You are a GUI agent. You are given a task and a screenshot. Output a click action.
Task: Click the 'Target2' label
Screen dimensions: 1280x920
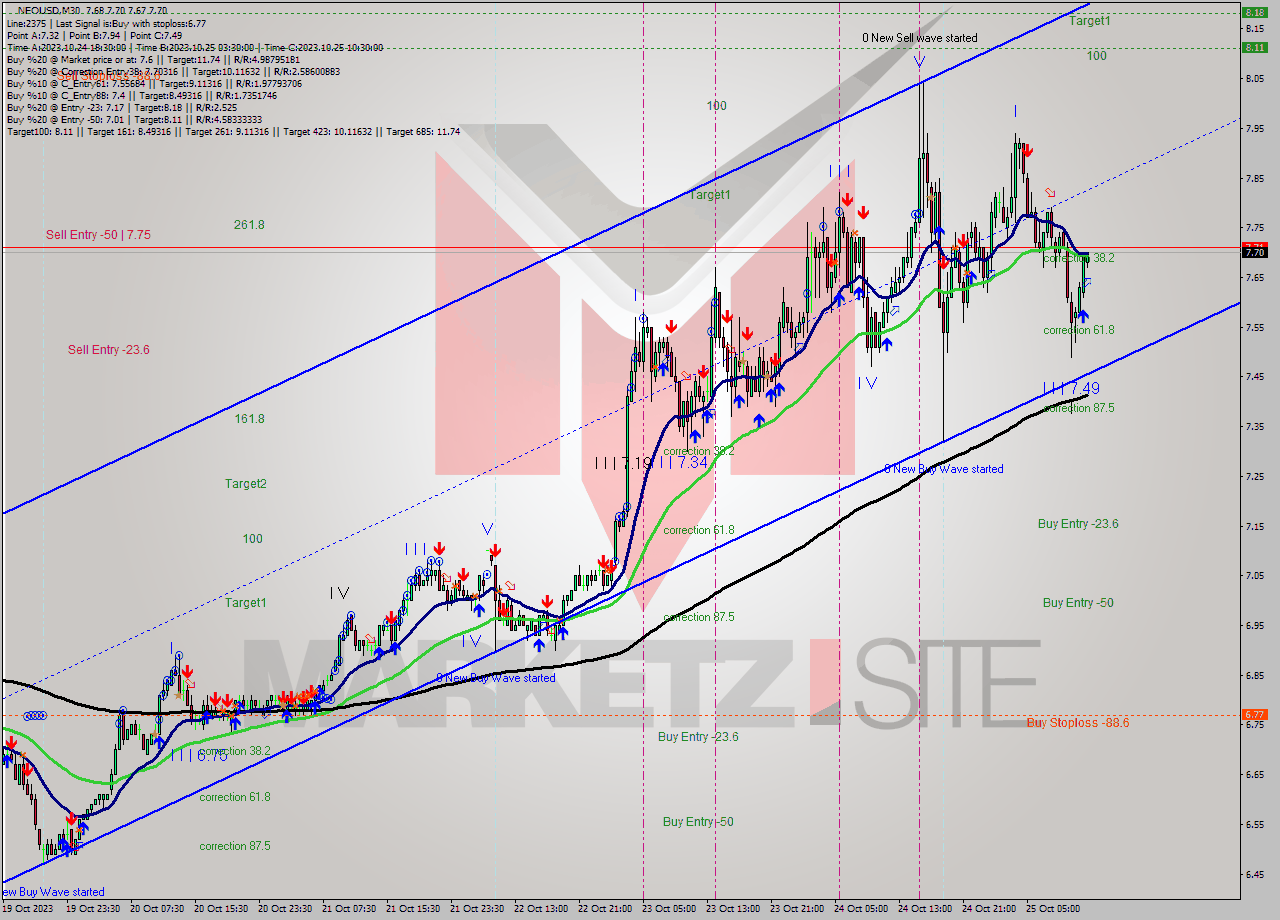[x=245, y=484]
